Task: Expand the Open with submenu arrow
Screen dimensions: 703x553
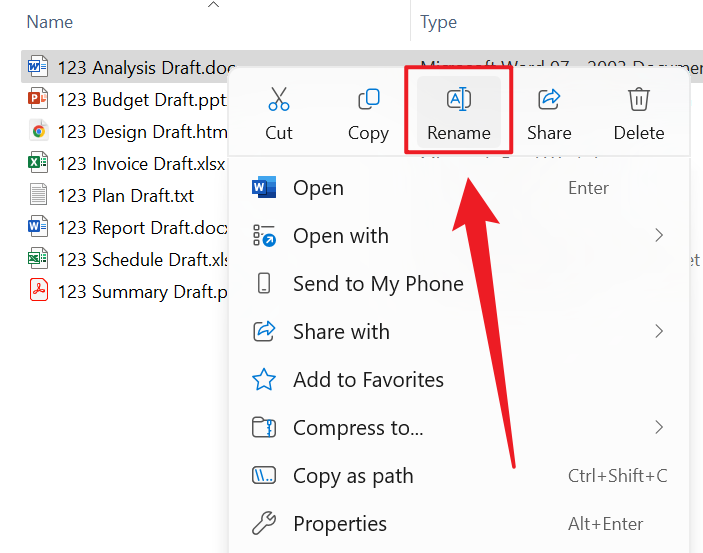Action: click(x=659, y=236)
